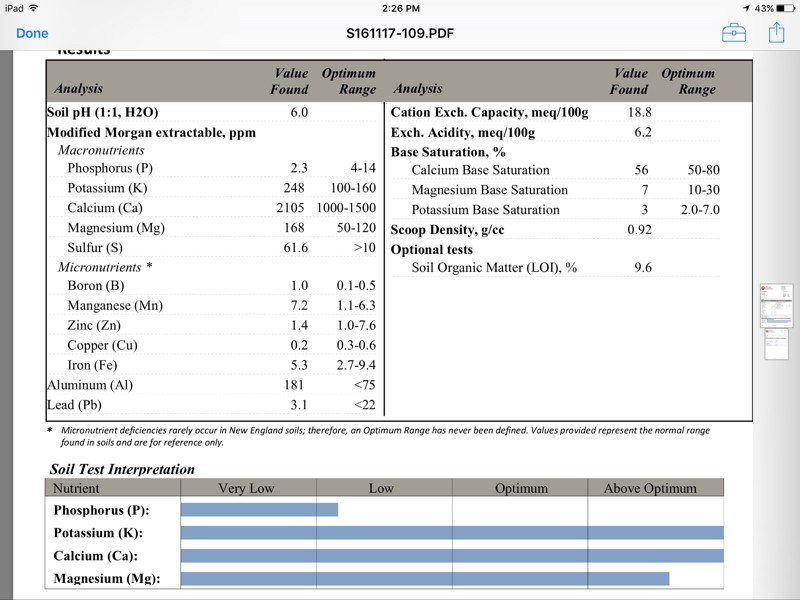Image resolution: width=800 pixels, height=600 pixels.
Task: Tap the battery icon in status bar
Action: (x=786, y=8)
